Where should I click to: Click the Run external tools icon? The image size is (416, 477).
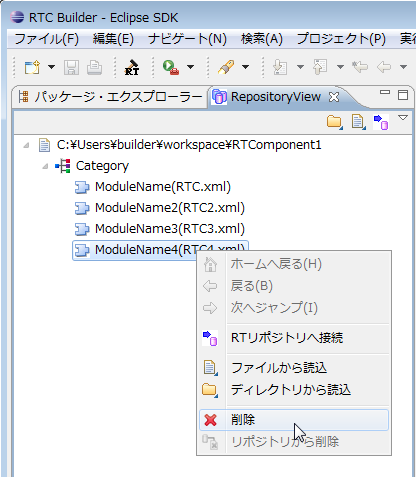171,67
